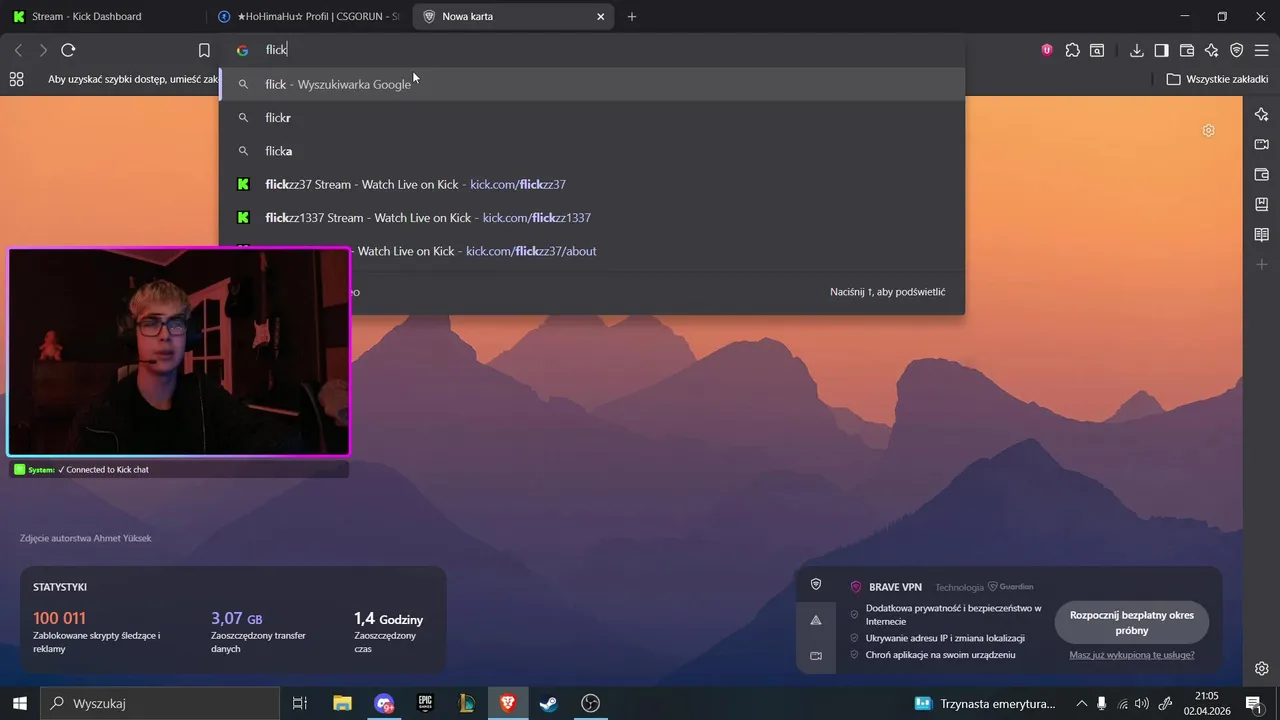This screenshot has height=720, width=1280.
Task: Switch to the HoHimaHu Profil CSGORUN tab
Action: point(307,16)
